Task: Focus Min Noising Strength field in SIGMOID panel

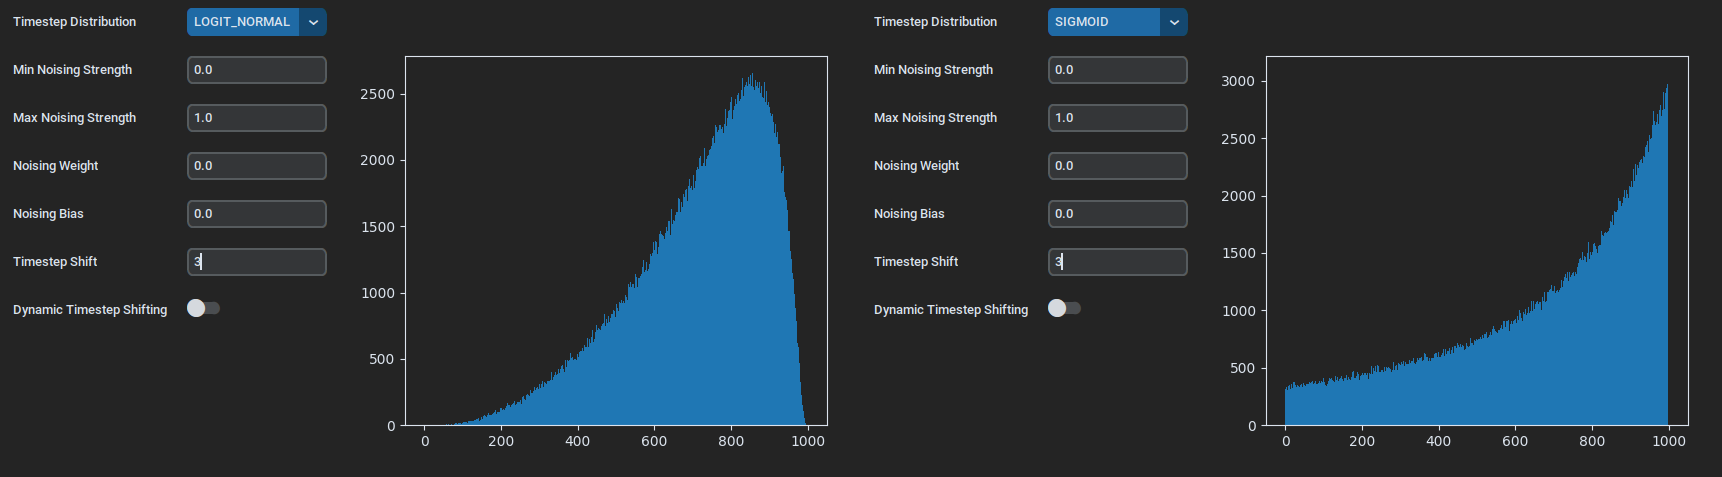Action: 1118,70
